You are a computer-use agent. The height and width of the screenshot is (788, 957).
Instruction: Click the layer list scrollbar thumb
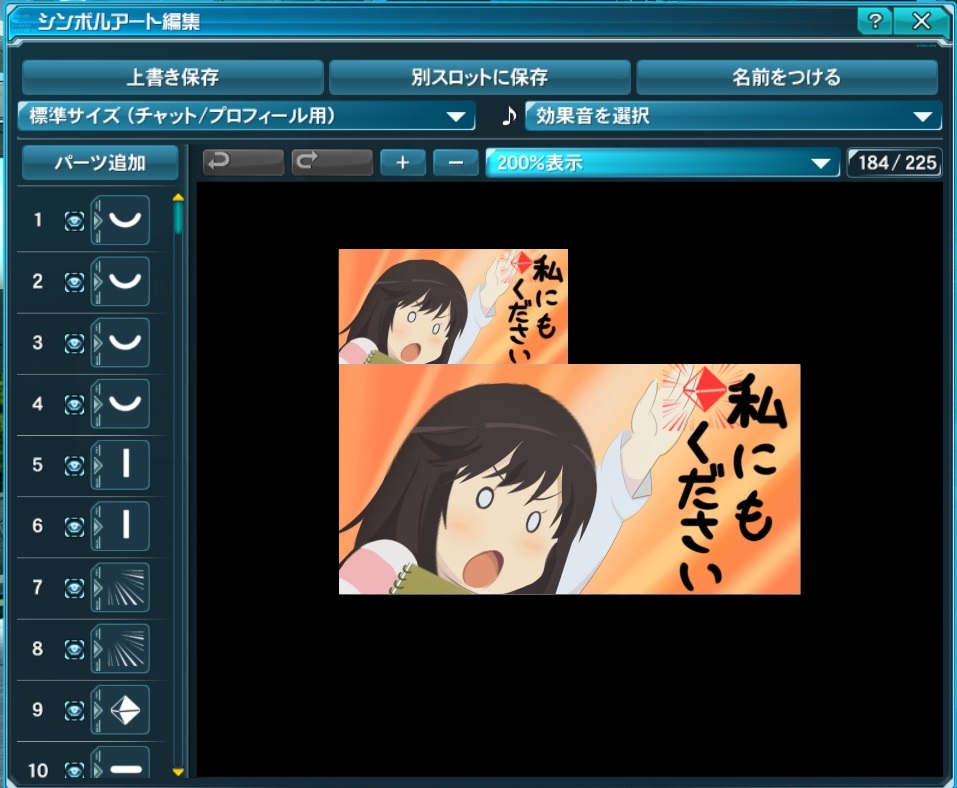tap(178, 218)
